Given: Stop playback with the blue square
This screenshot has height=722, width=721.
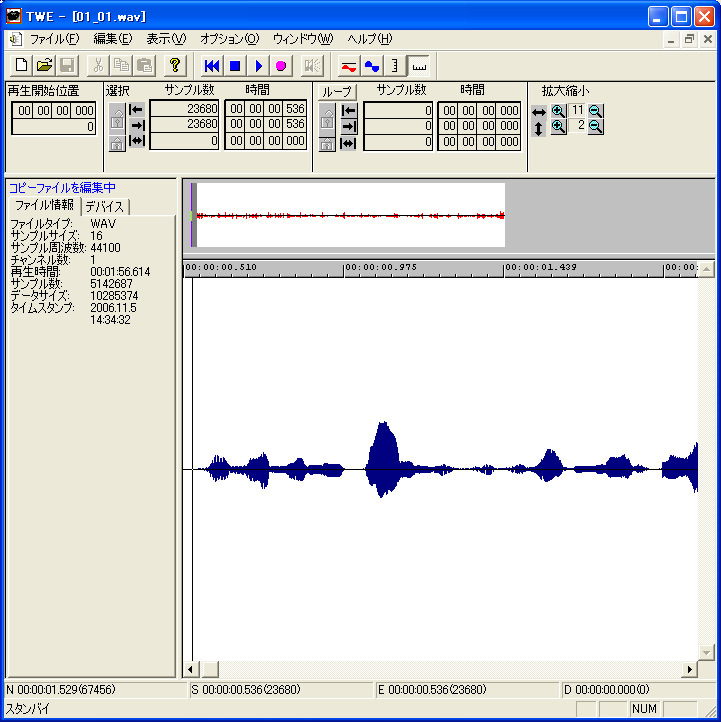Looking at the screenshot, I should point(235,66).
